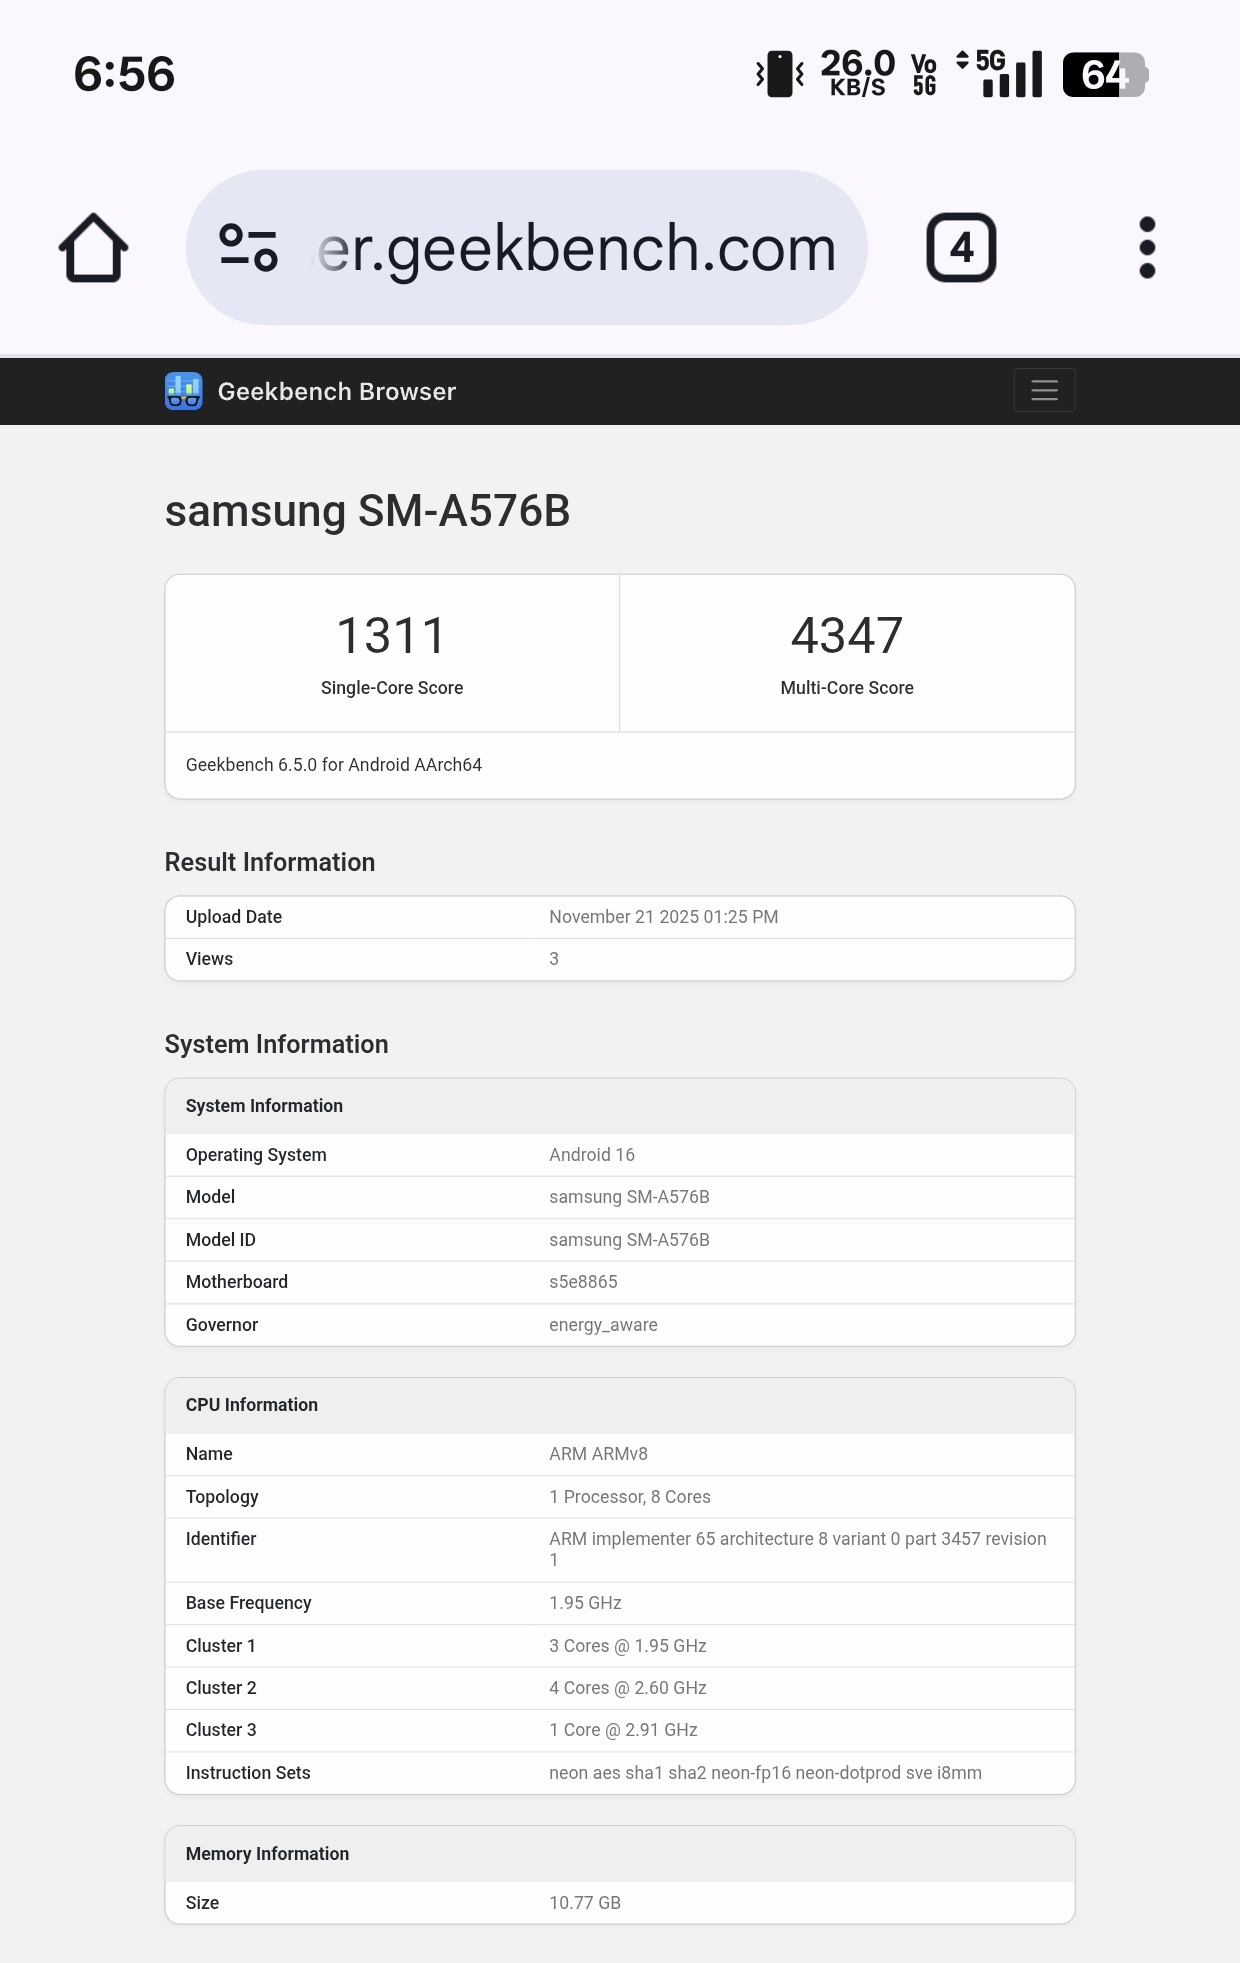Viewport: 1240px width, 1963px height.
Task: Open the tab switcher showing 4 tabs
Action: click(961, 248)
